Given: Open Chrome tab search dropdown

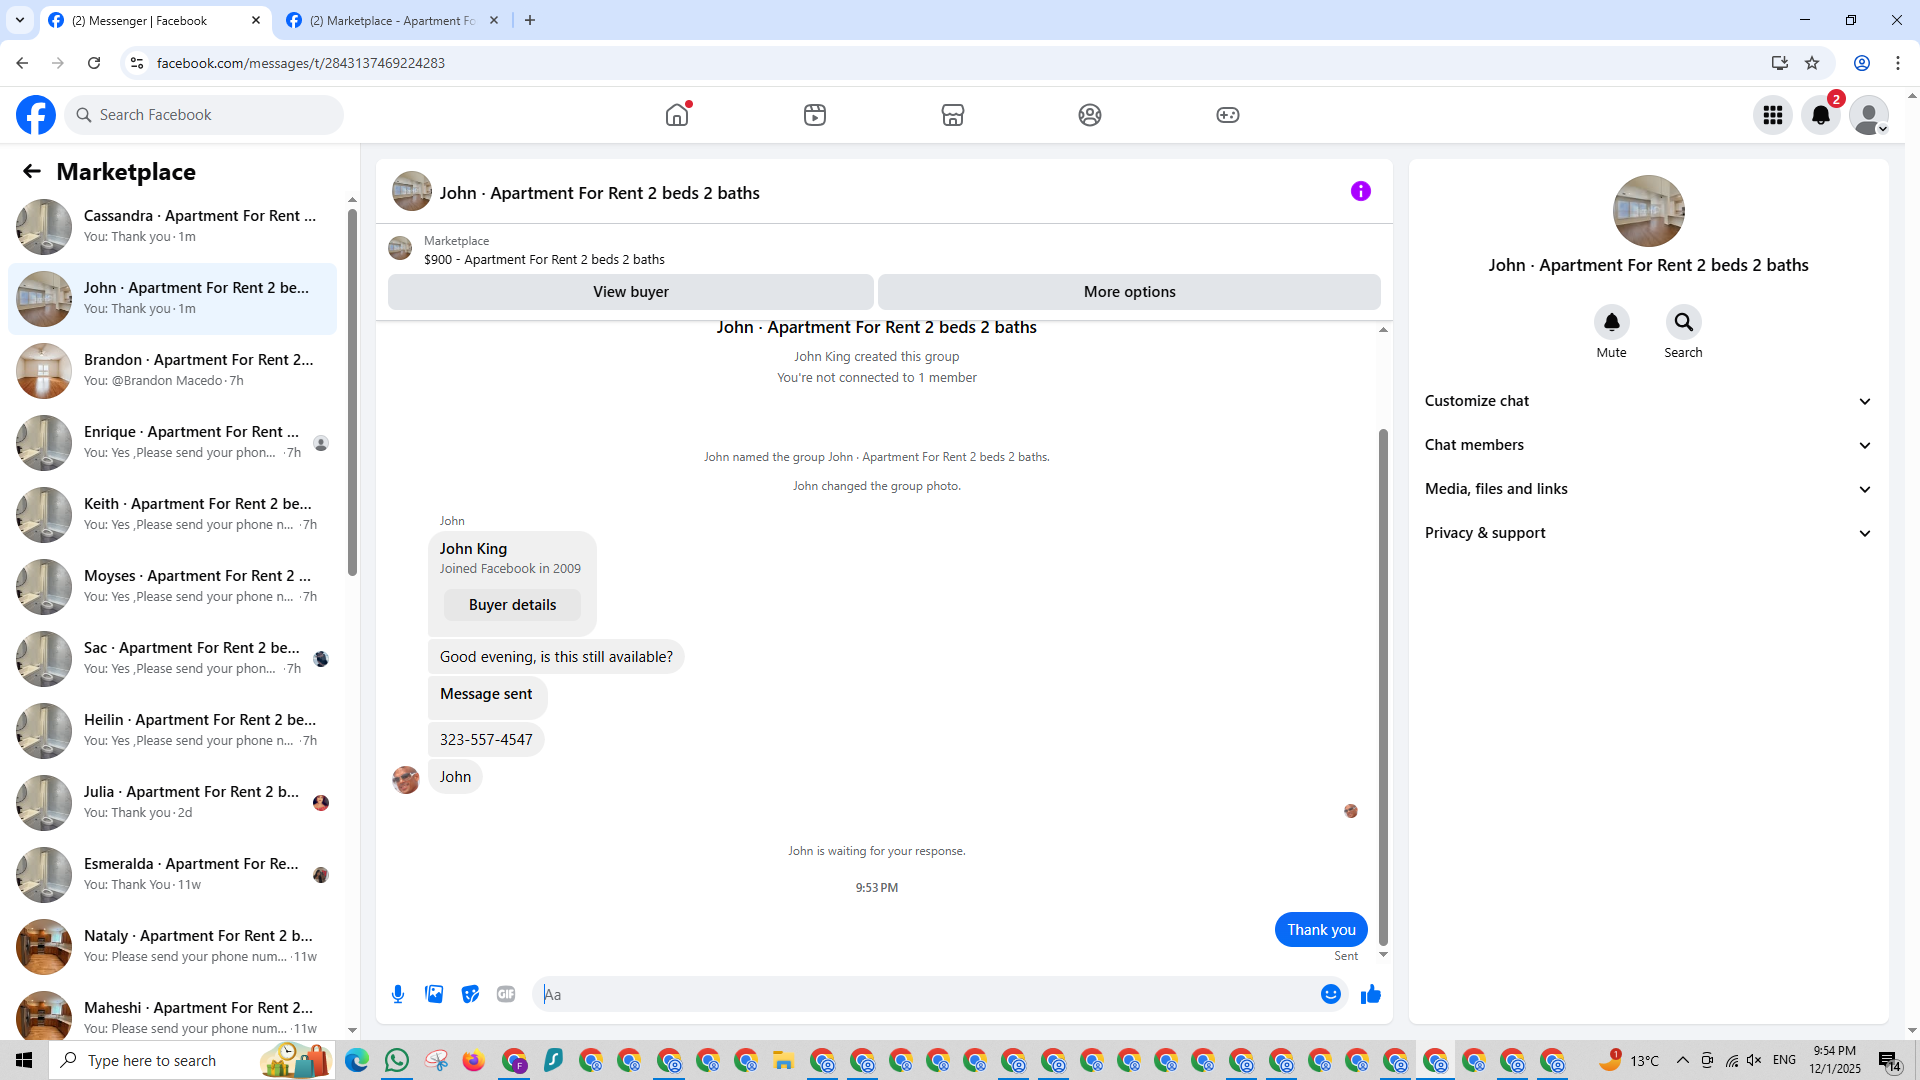Looking at the screenshot, I should point(20,20).
